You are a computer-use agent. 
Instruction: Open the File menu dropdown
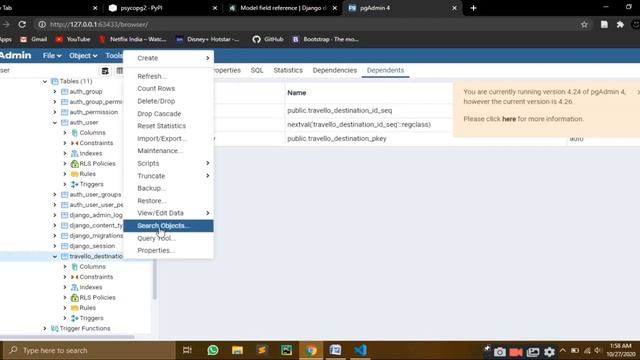click(x=52, y=56)
